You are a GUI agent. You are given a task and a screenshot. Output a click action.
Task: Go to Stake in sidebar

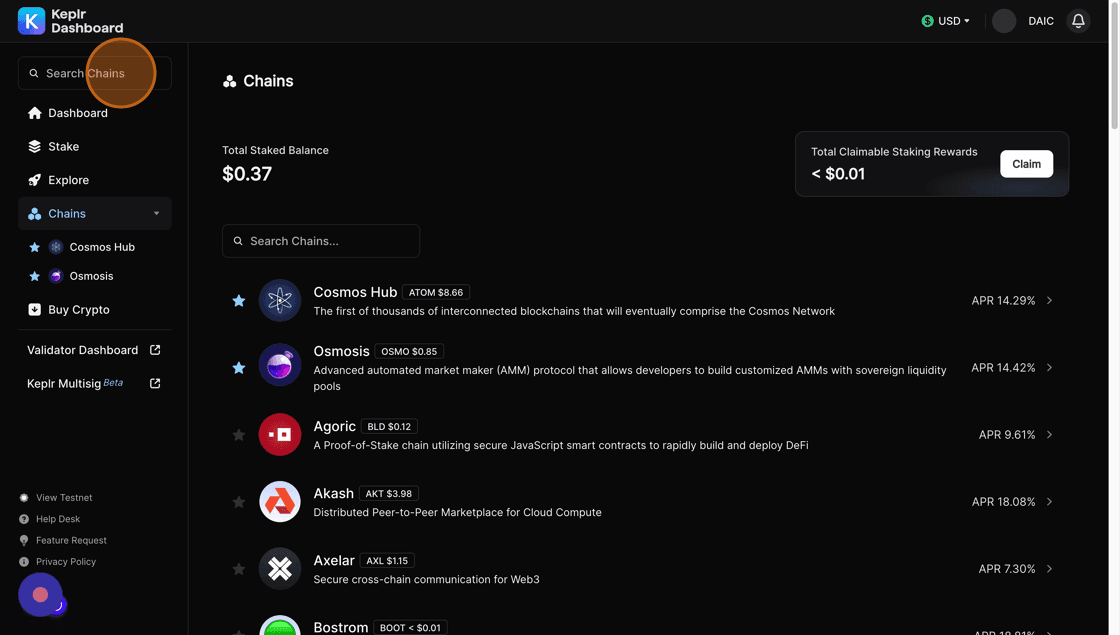[63, 147]
